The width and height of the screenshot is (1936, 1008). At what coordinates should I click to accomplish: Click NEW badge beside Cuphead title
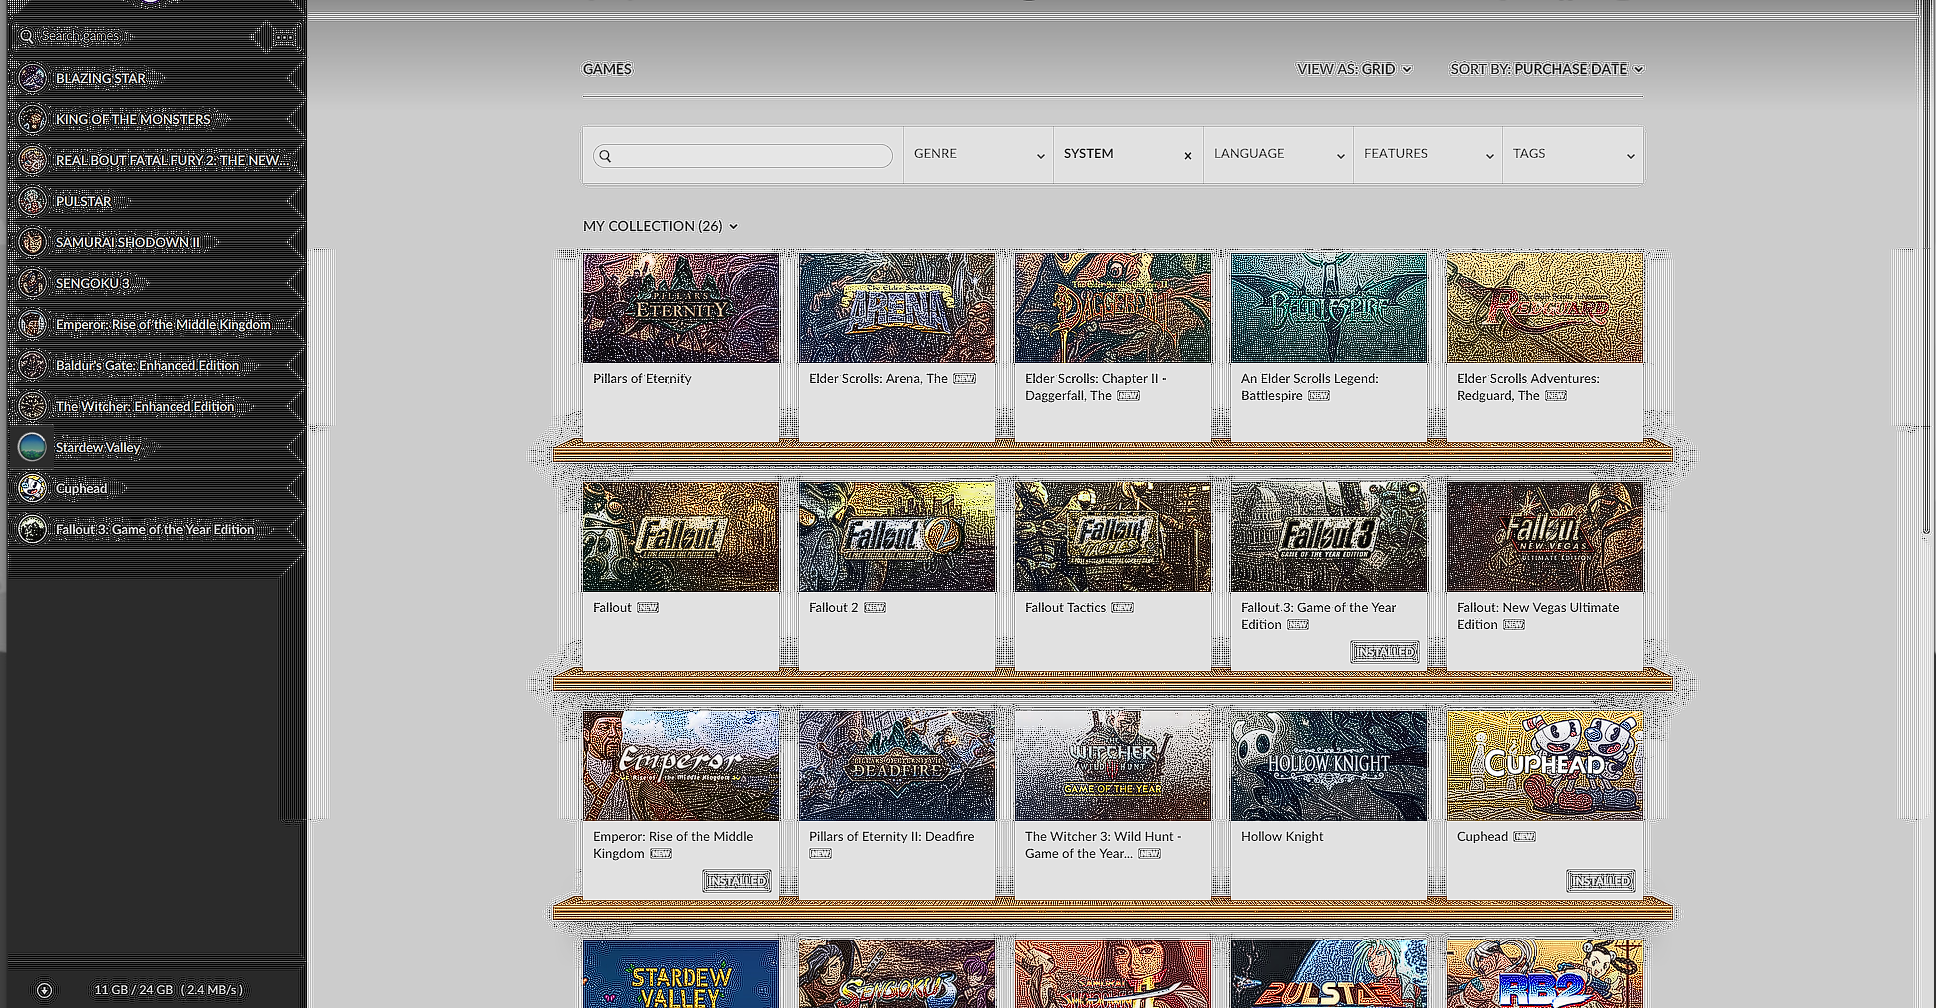(x=1524, y=837)
